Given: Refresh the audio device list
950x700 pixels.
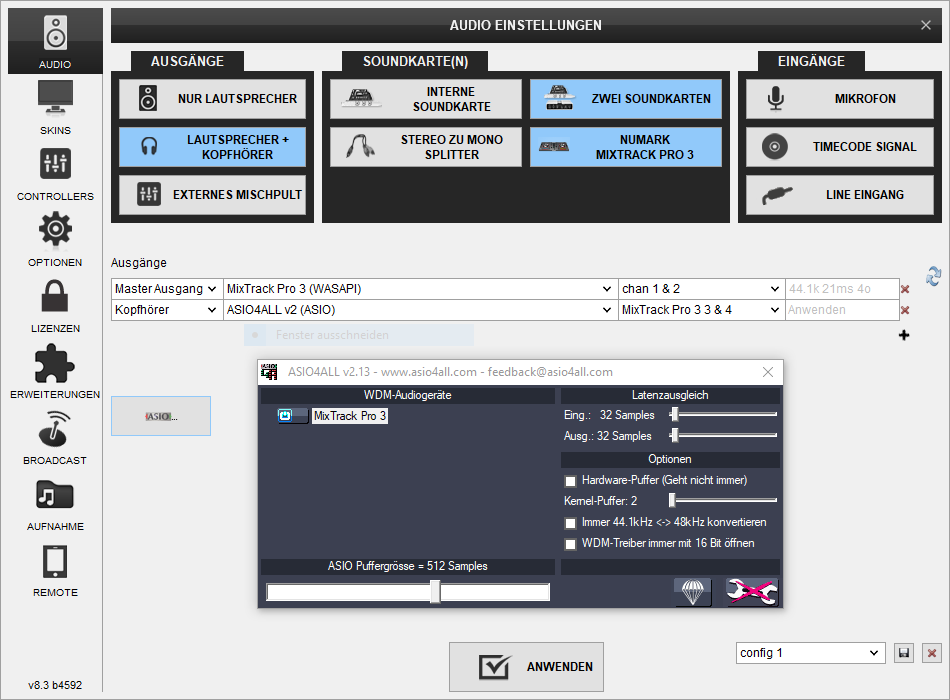Looking at the screenshot, I should pos(934,276).
